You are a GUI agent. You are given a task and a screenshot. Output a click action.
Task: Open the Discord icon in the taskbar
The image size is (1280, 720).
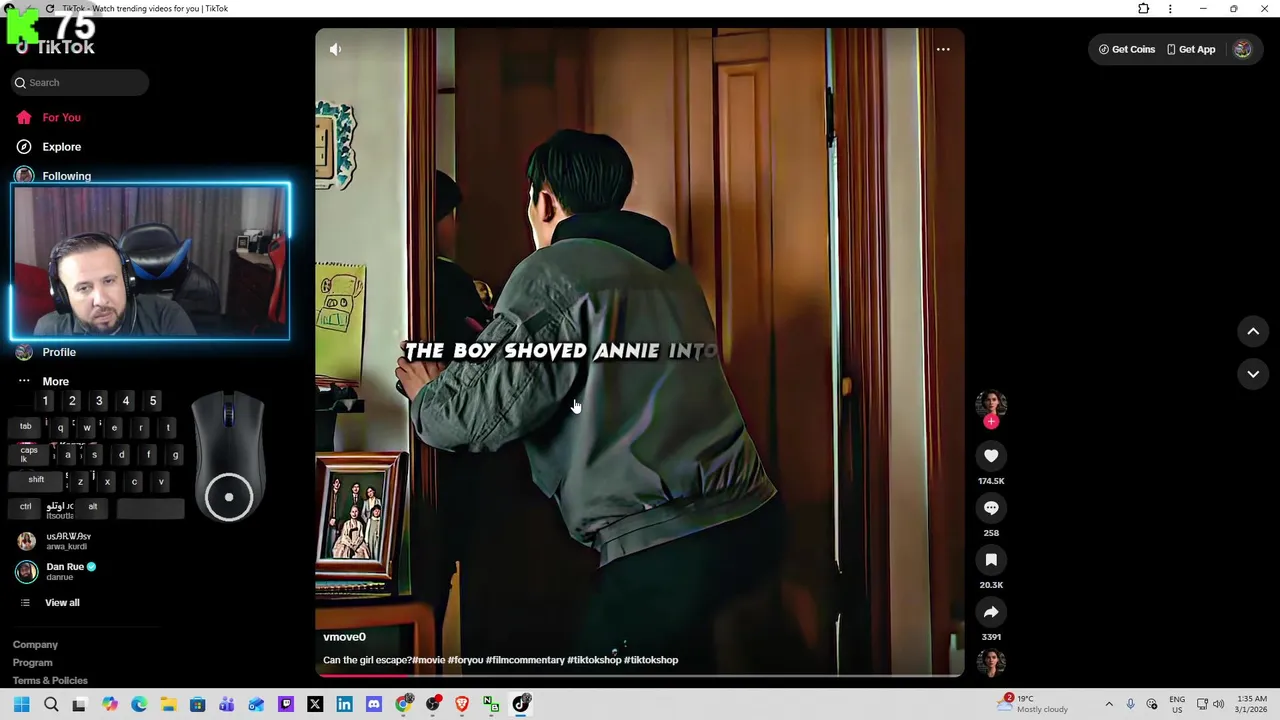(x=374, y=704)
